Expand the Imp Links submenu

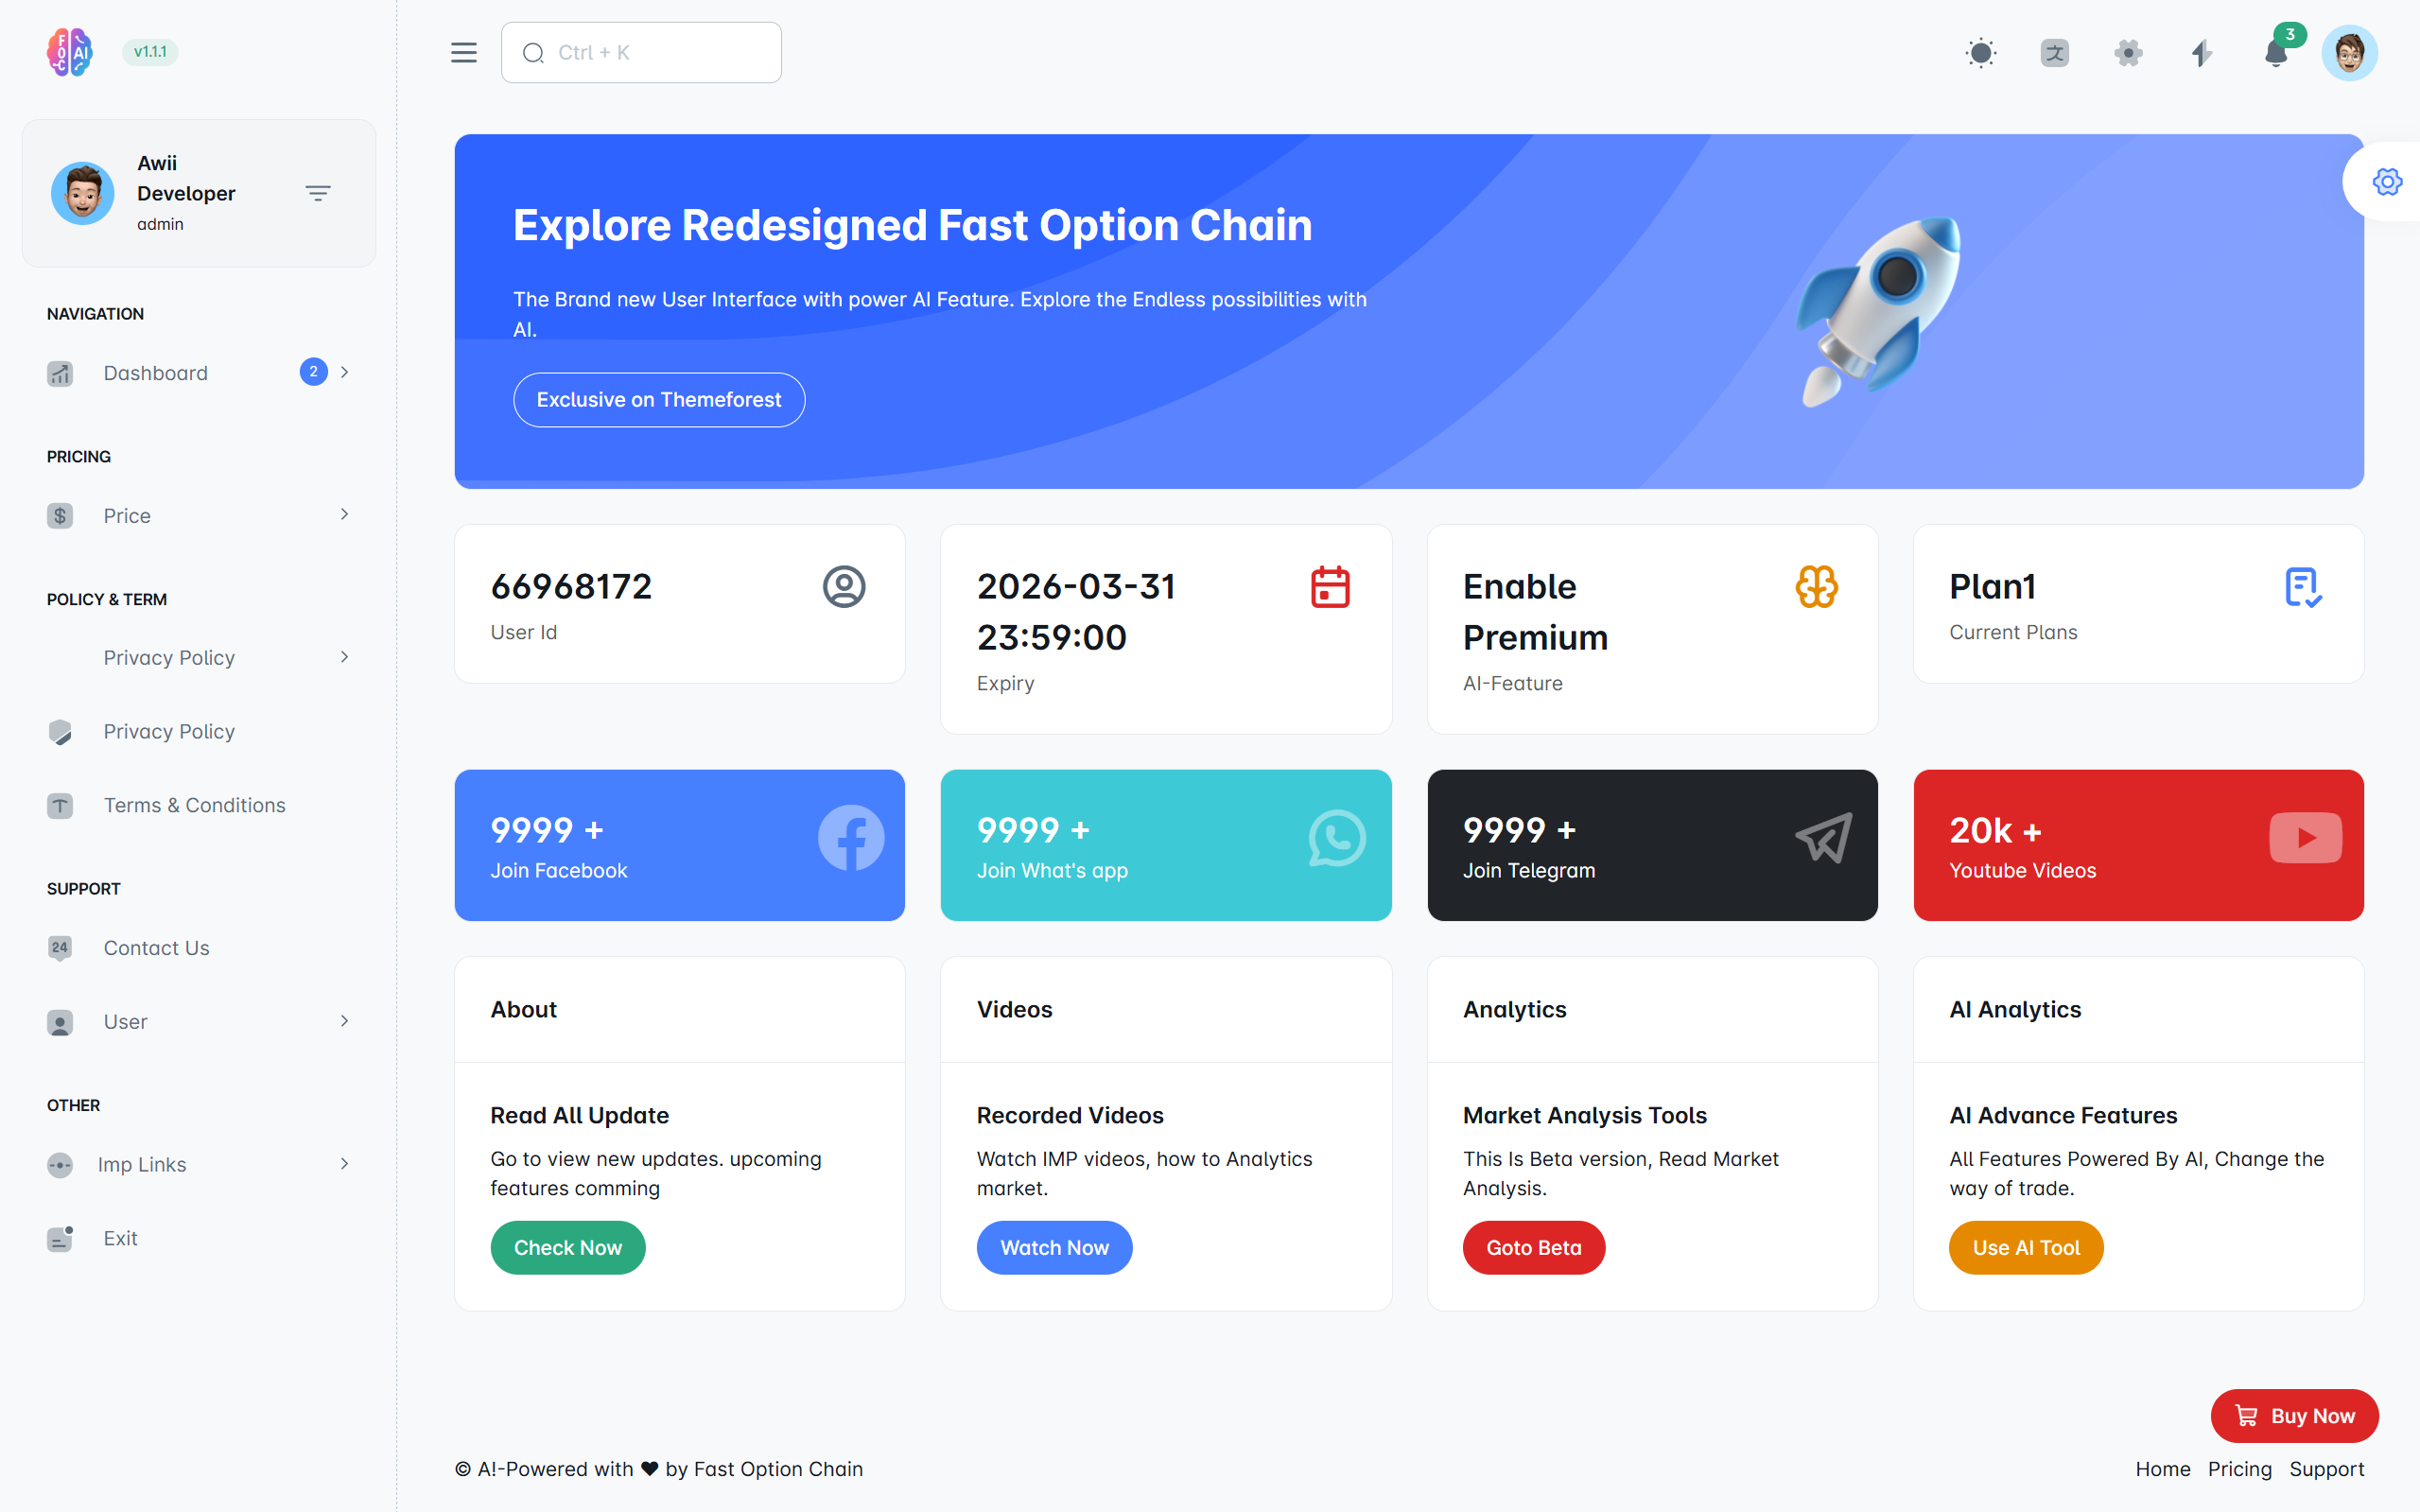click(344, 1164)
